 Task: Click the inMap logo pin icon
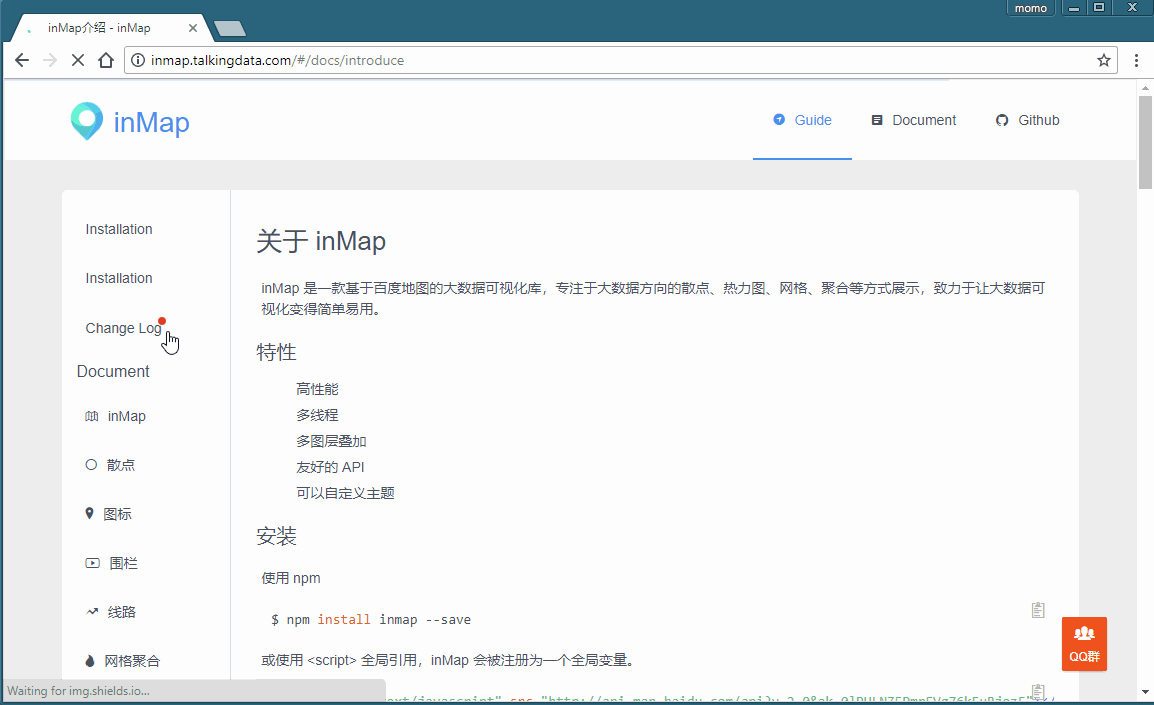pos(87,120)
